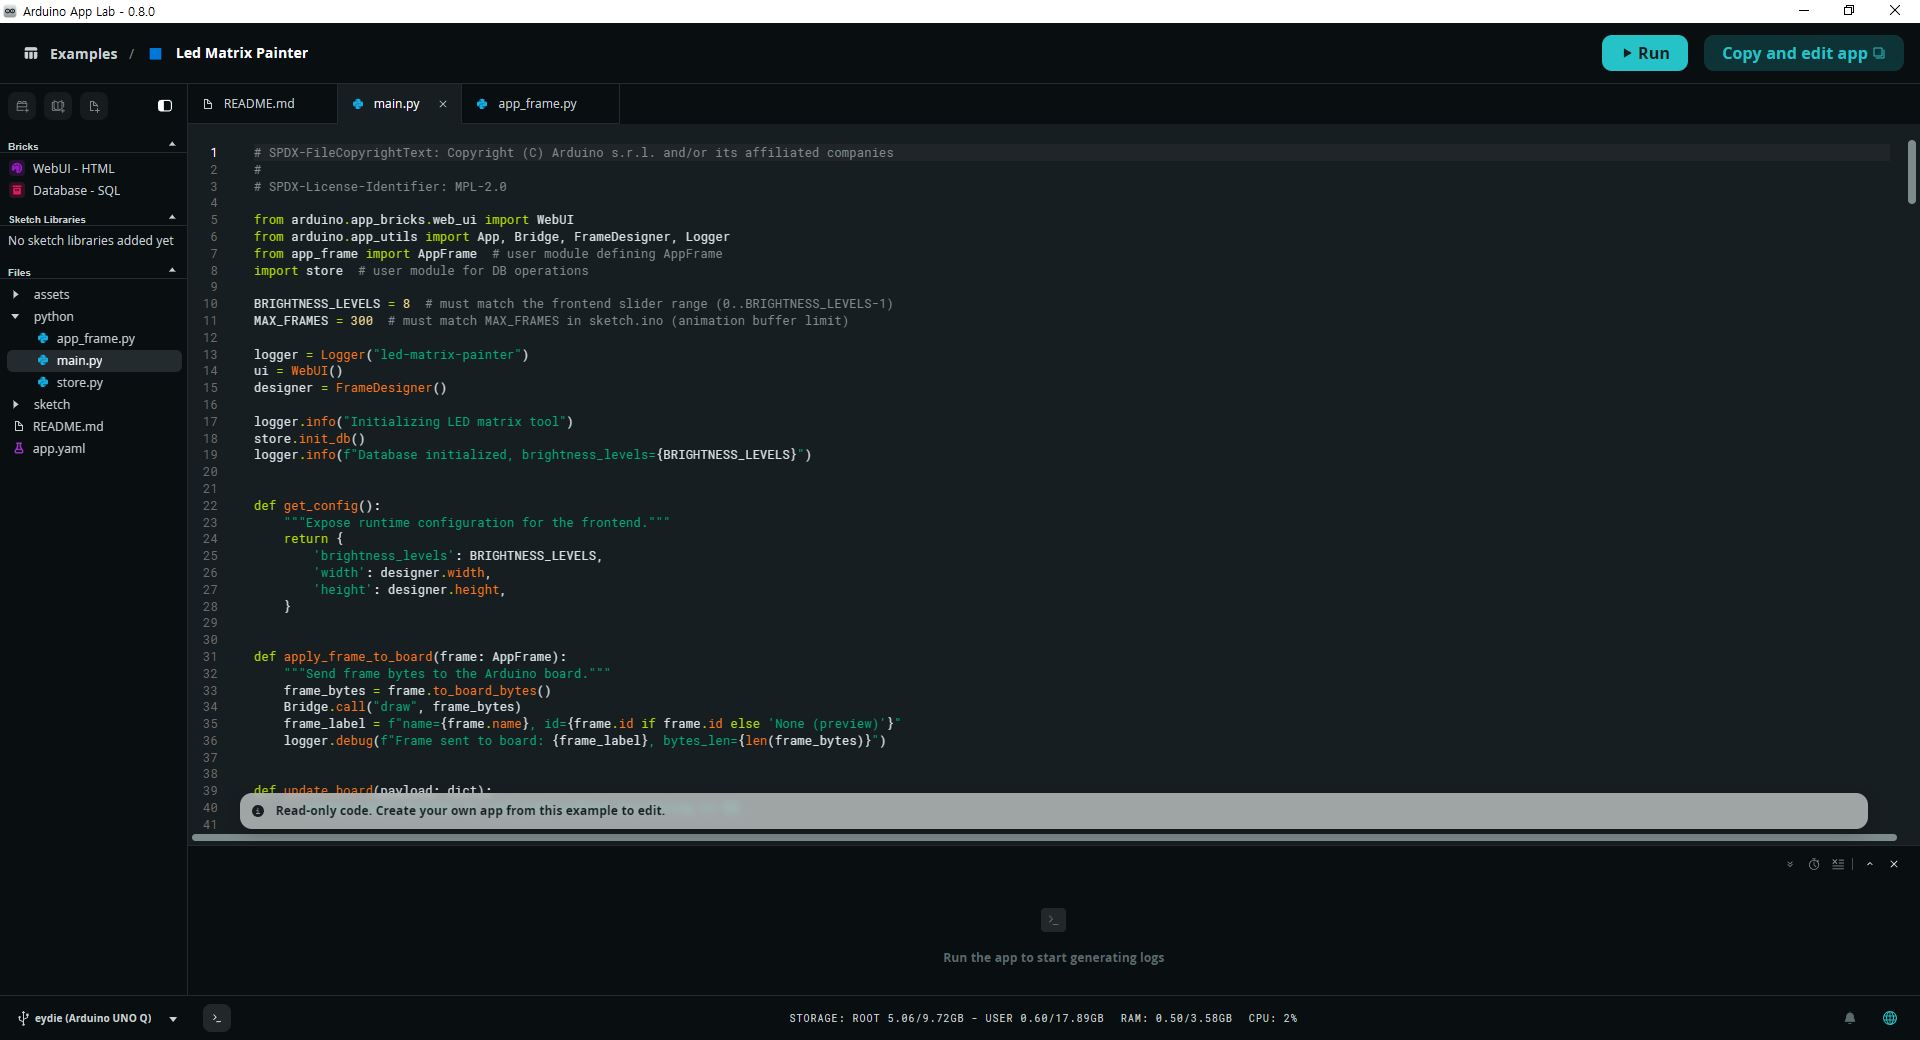This screenshot has height=1040, width=1920.
Task: Minimize the Arduino App Lab window
Action: coord(1804,11)
